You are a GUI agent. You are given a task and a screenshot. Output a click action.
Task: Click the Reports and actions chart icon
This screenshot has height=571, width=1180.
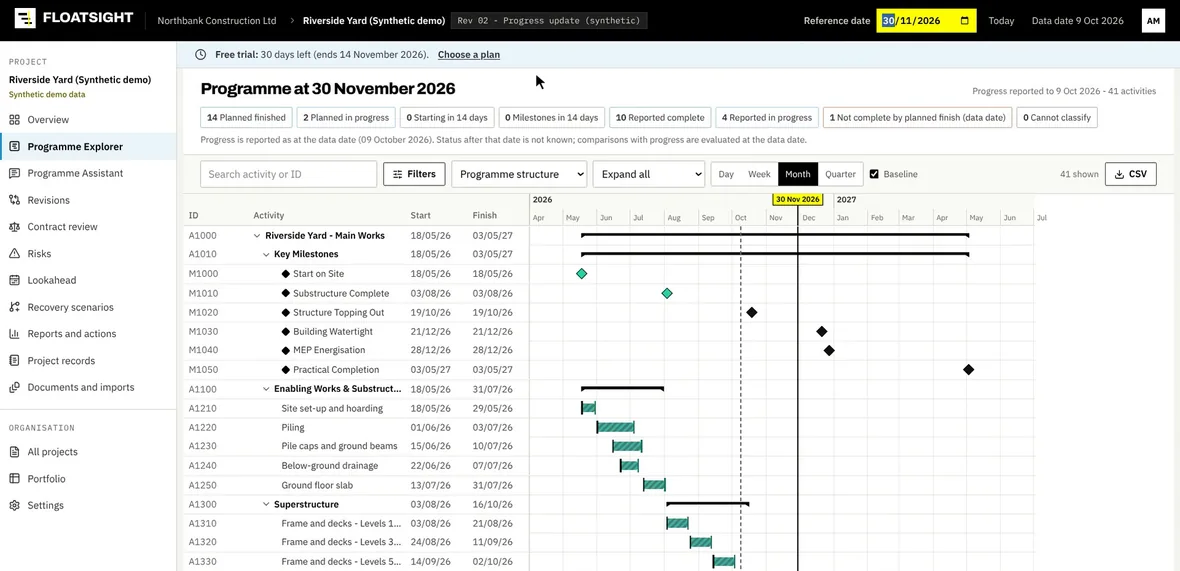coord(14,333)
